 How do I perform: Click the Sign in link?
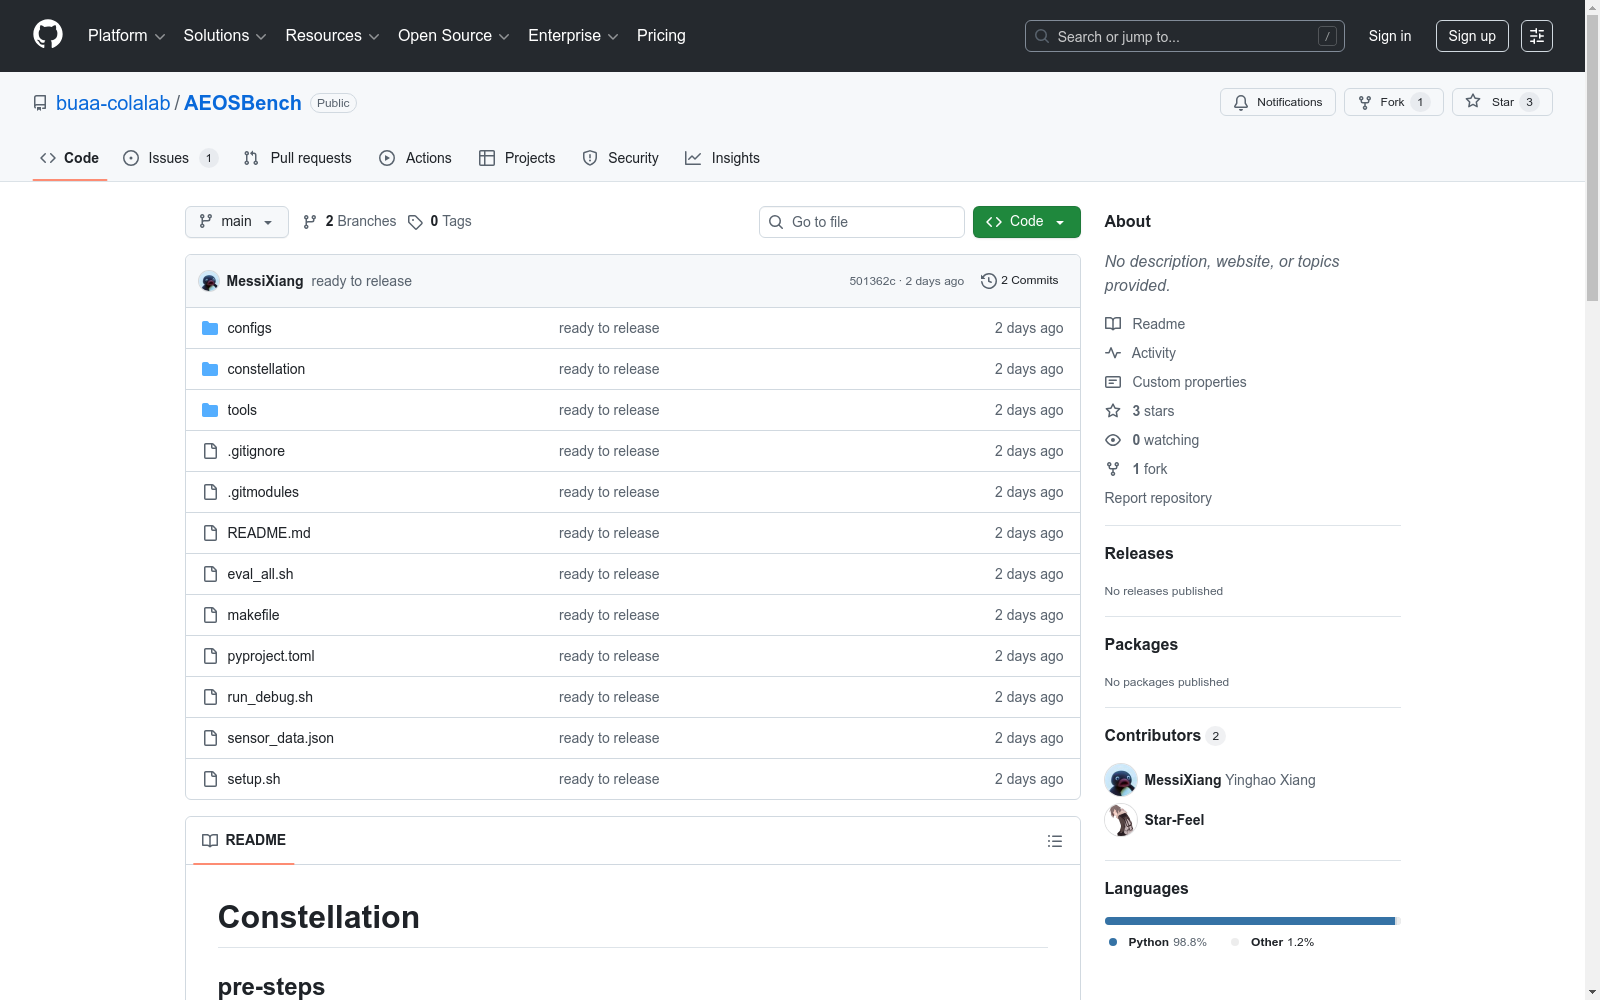[x=1390, y=36]
